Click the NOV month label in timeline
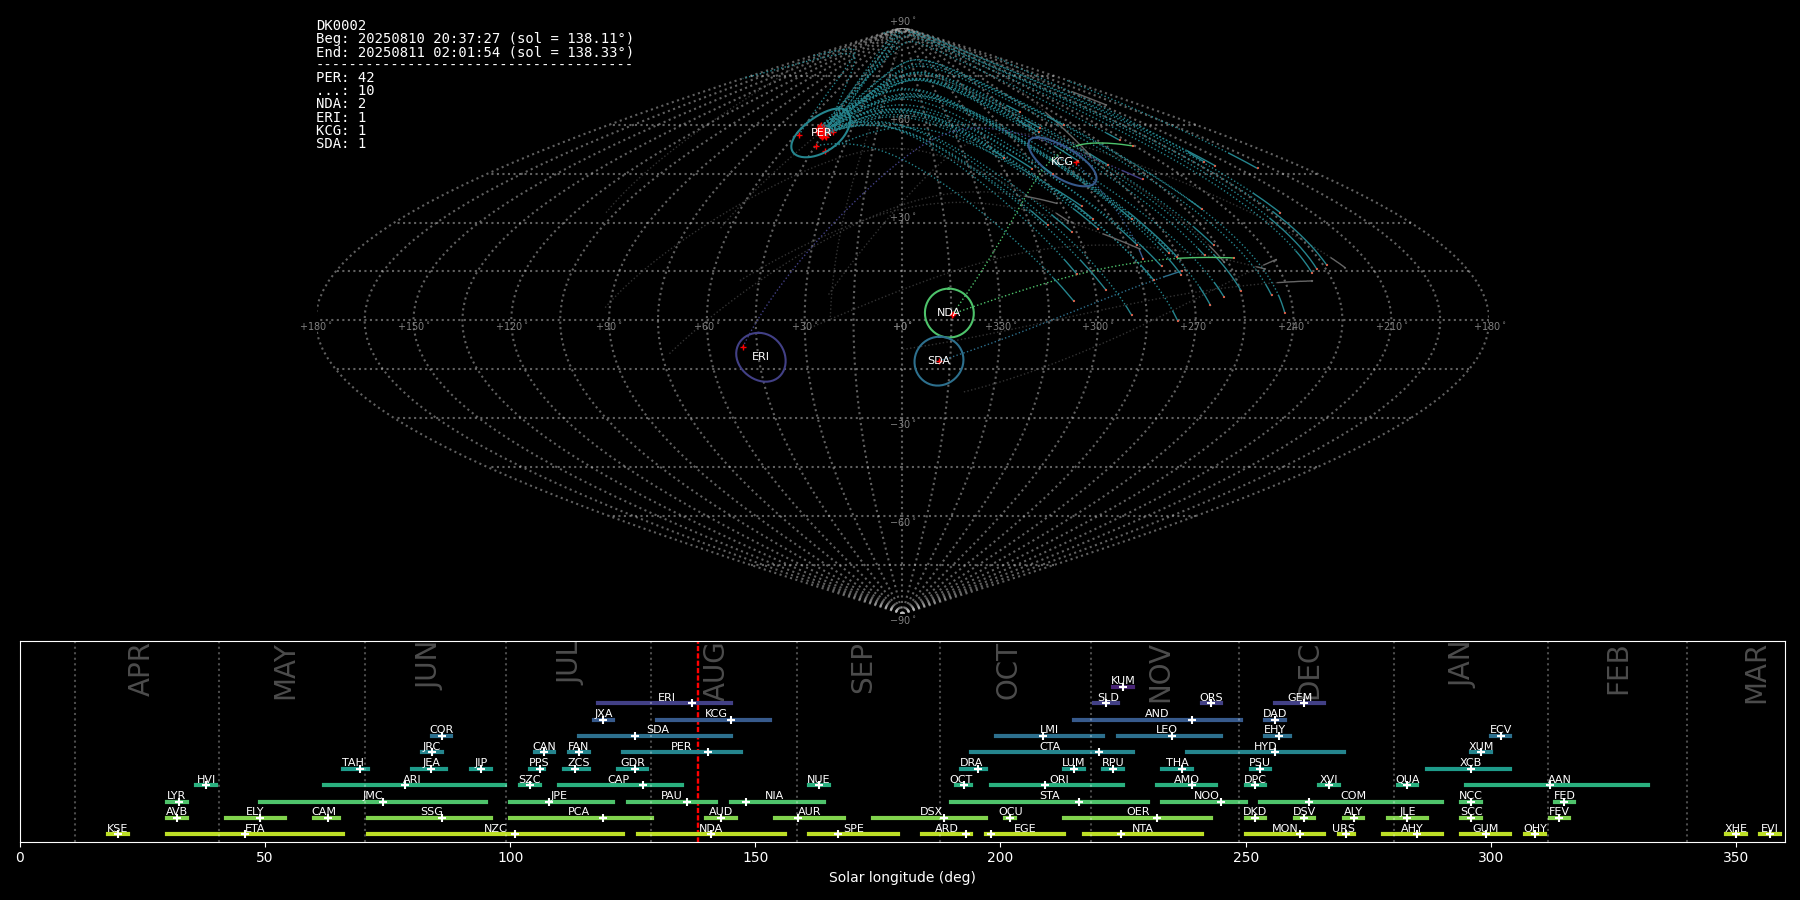Viewport: 1800px width, 900px height. point(1159,674)
